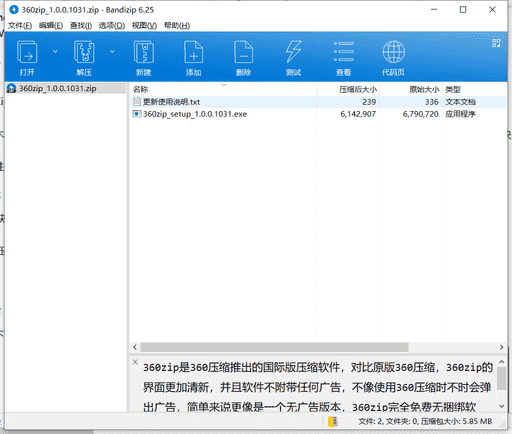Close the archive comment pane
Screen dimensions: 512x434
[x=135, y=362]
